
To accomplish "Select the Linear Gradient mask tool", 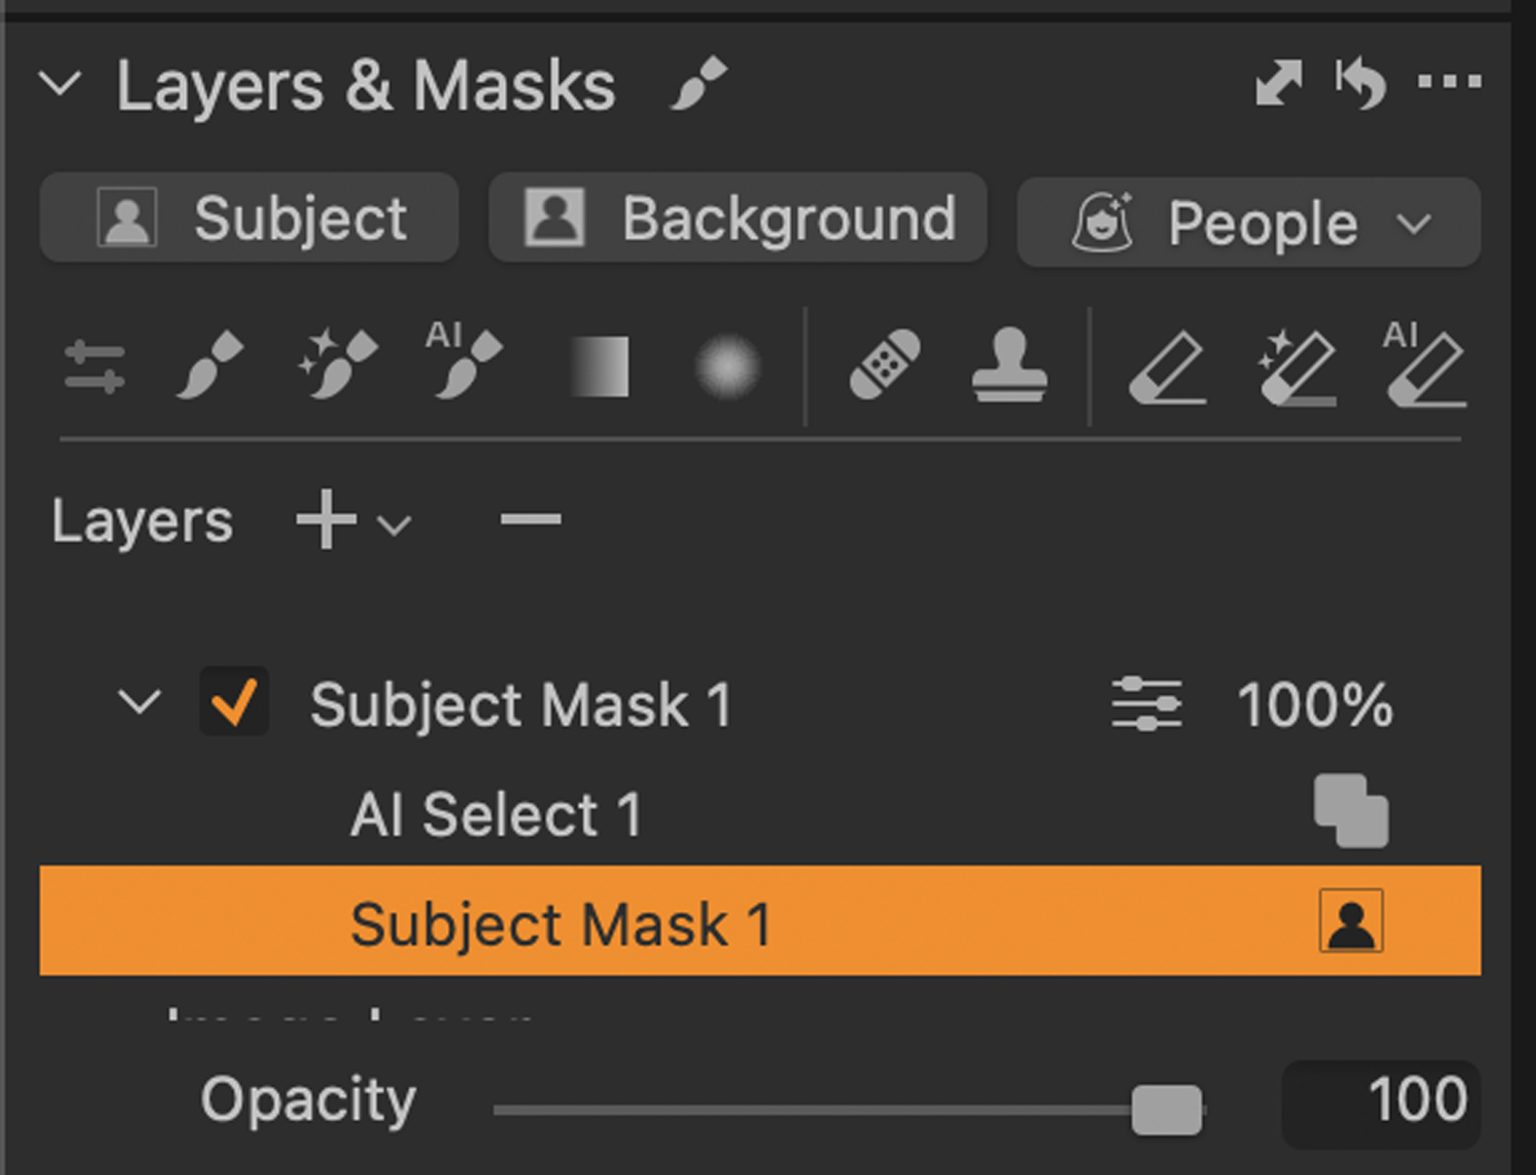I will point(600,367).
